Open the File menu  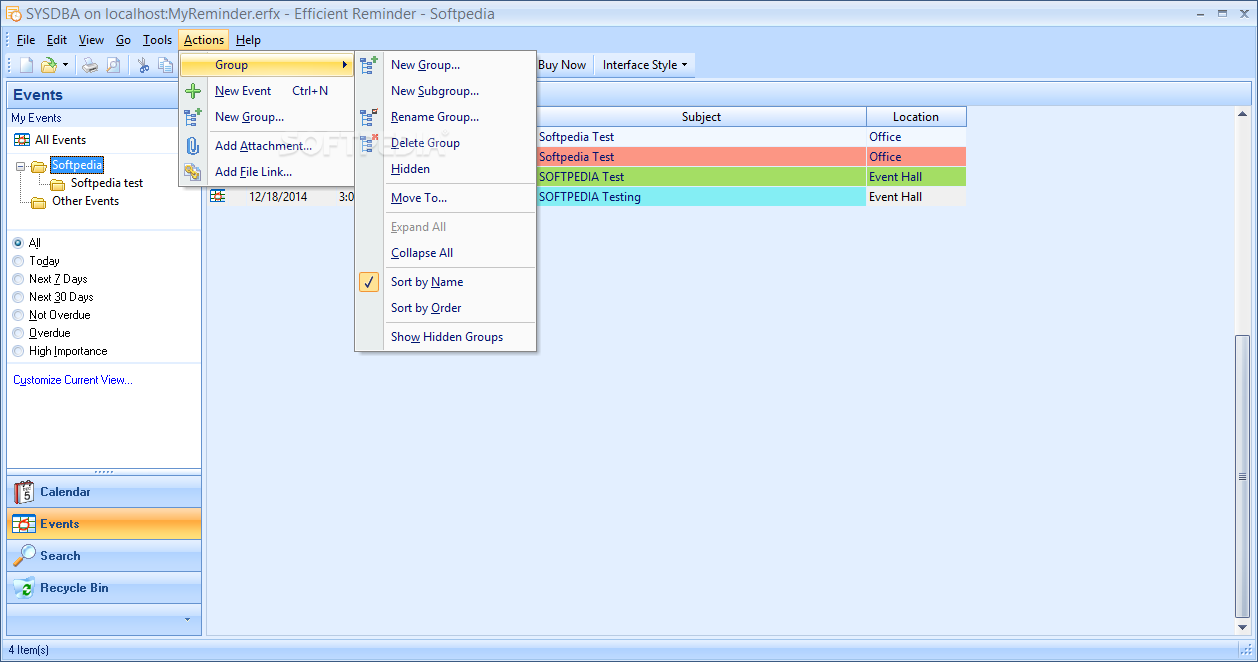(x=26, y=40)
